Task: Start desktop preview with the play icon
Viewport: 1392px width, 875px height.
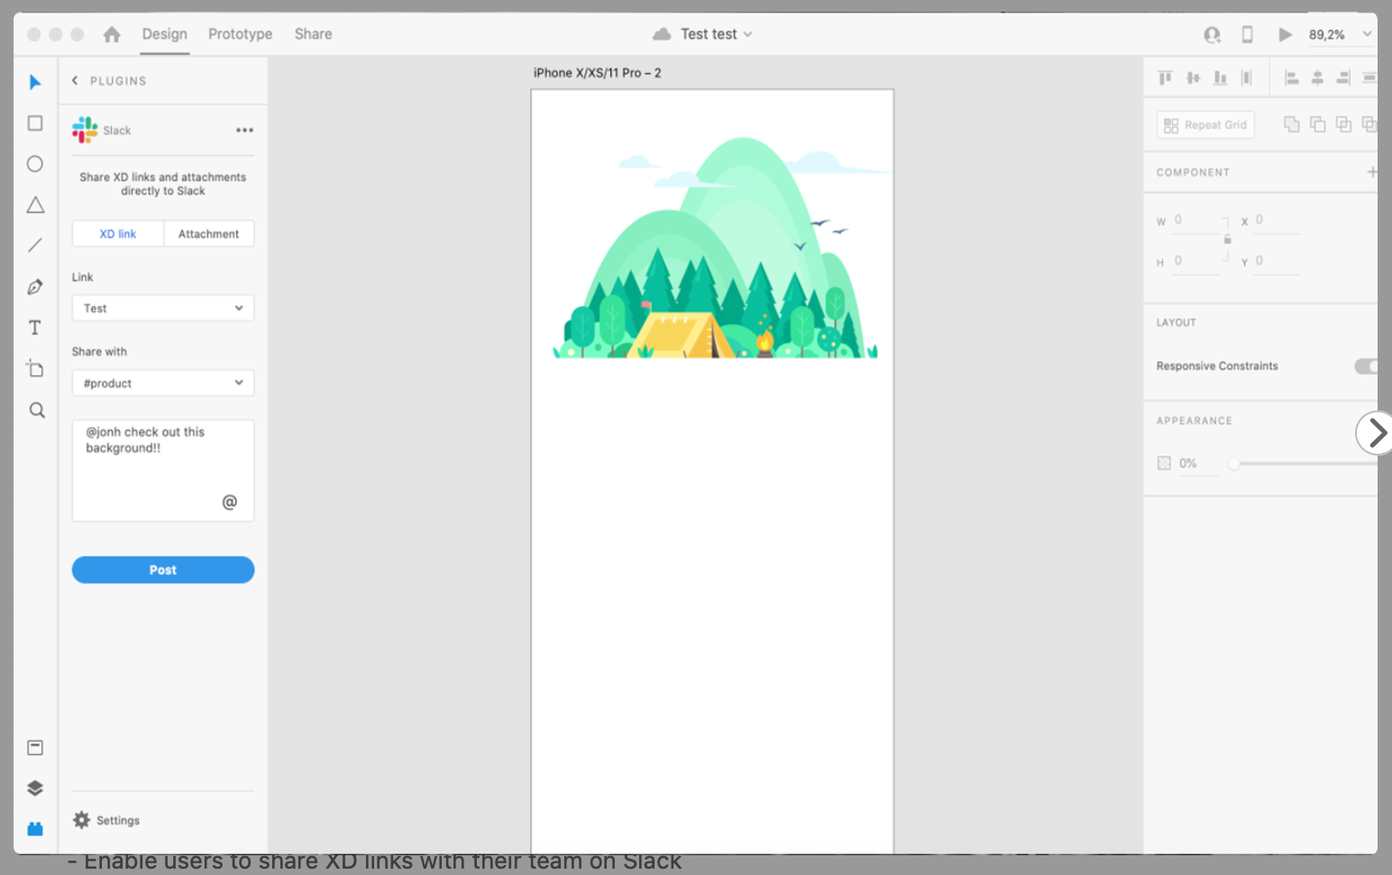Action: tap(1286, 33)
